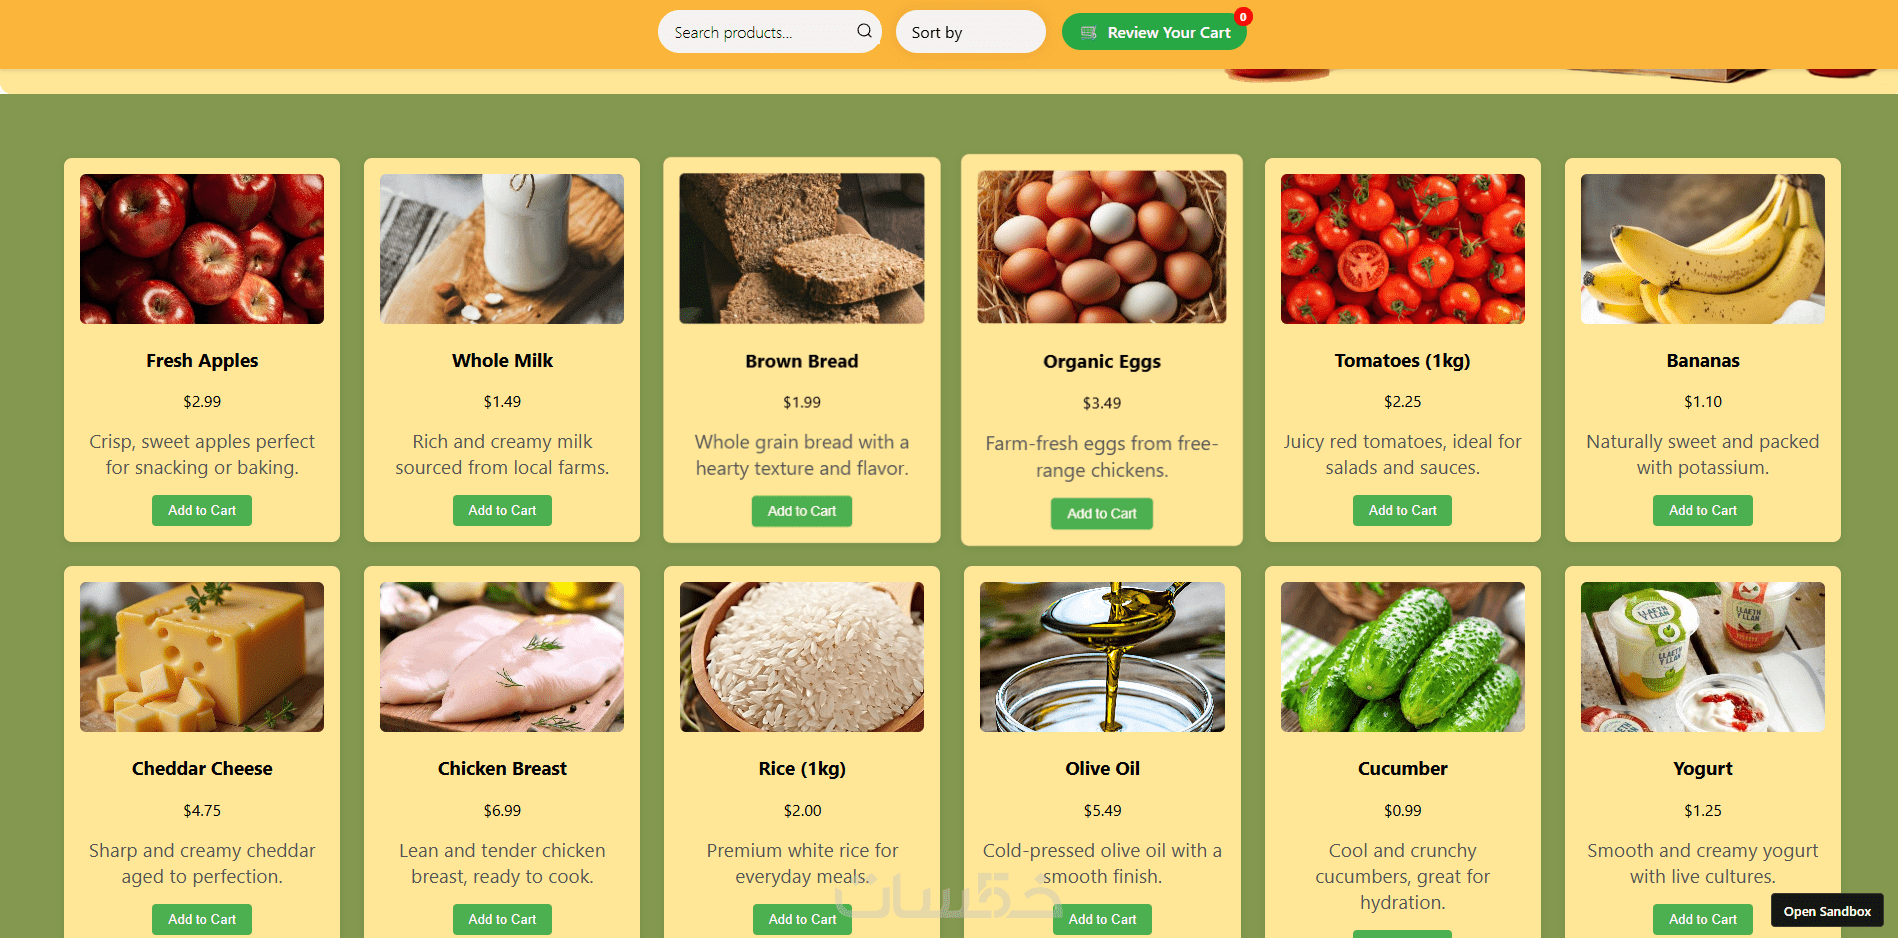The width and height of the screenshot is (1898, 938).
Task: Click the search magnifier icon
Action: 864,31
